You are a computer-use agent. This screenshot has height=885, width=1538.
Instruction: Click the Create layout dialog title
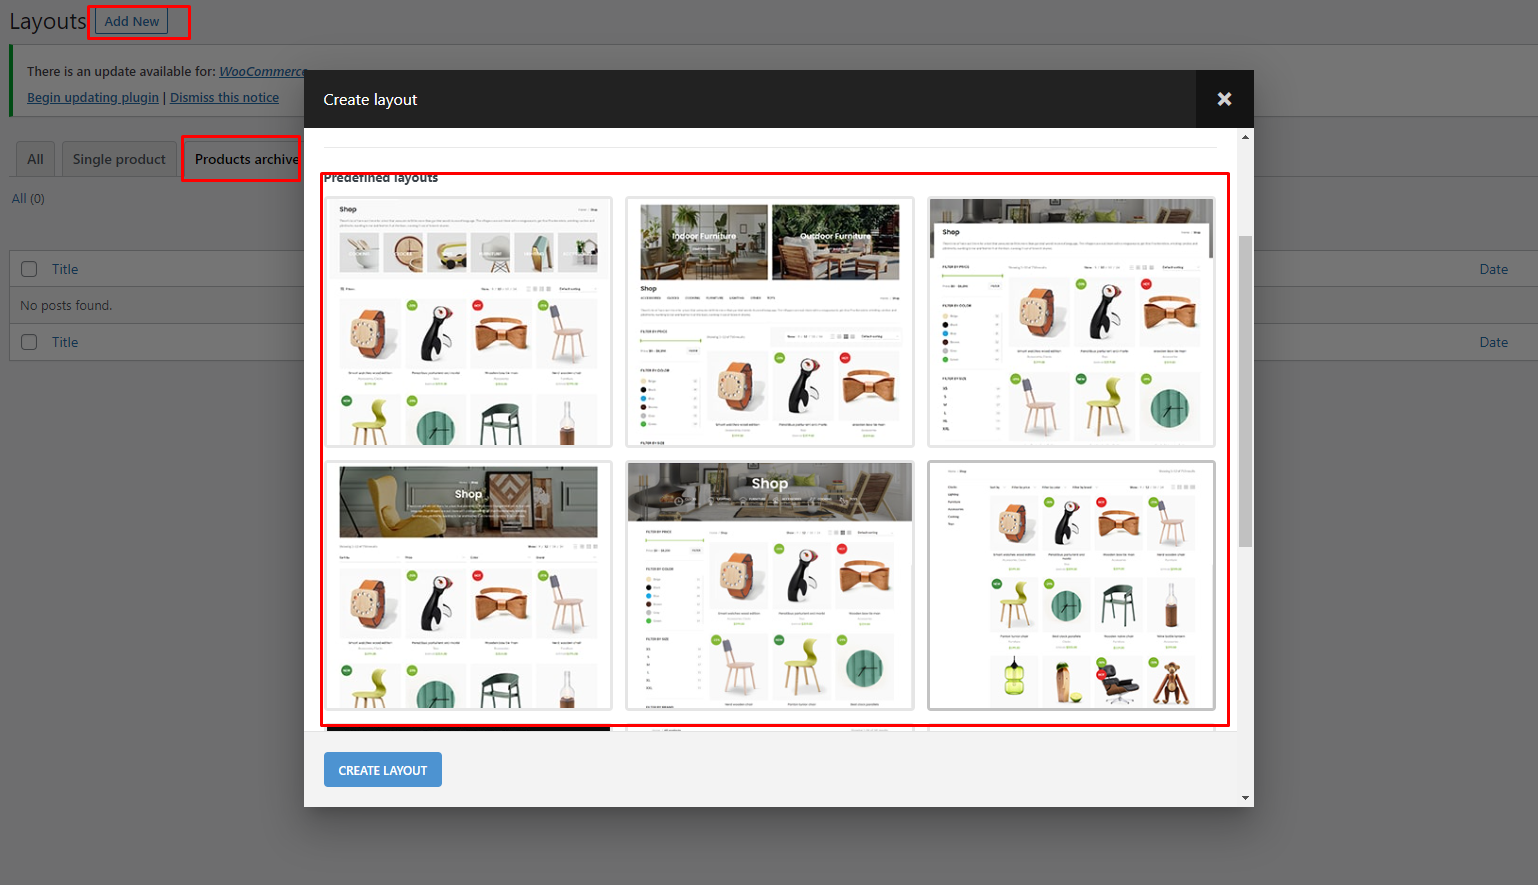(370, 99)
